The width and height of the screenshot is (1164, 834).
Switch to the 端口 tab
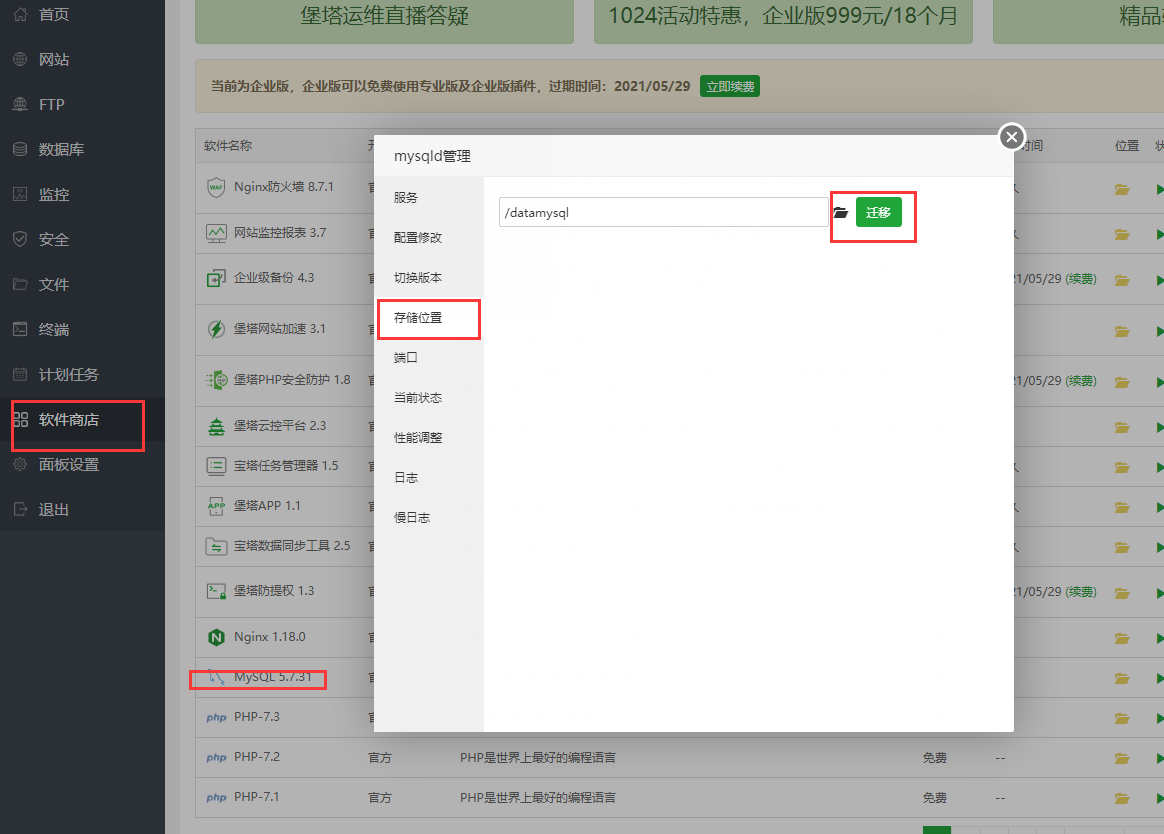(405, 358)
